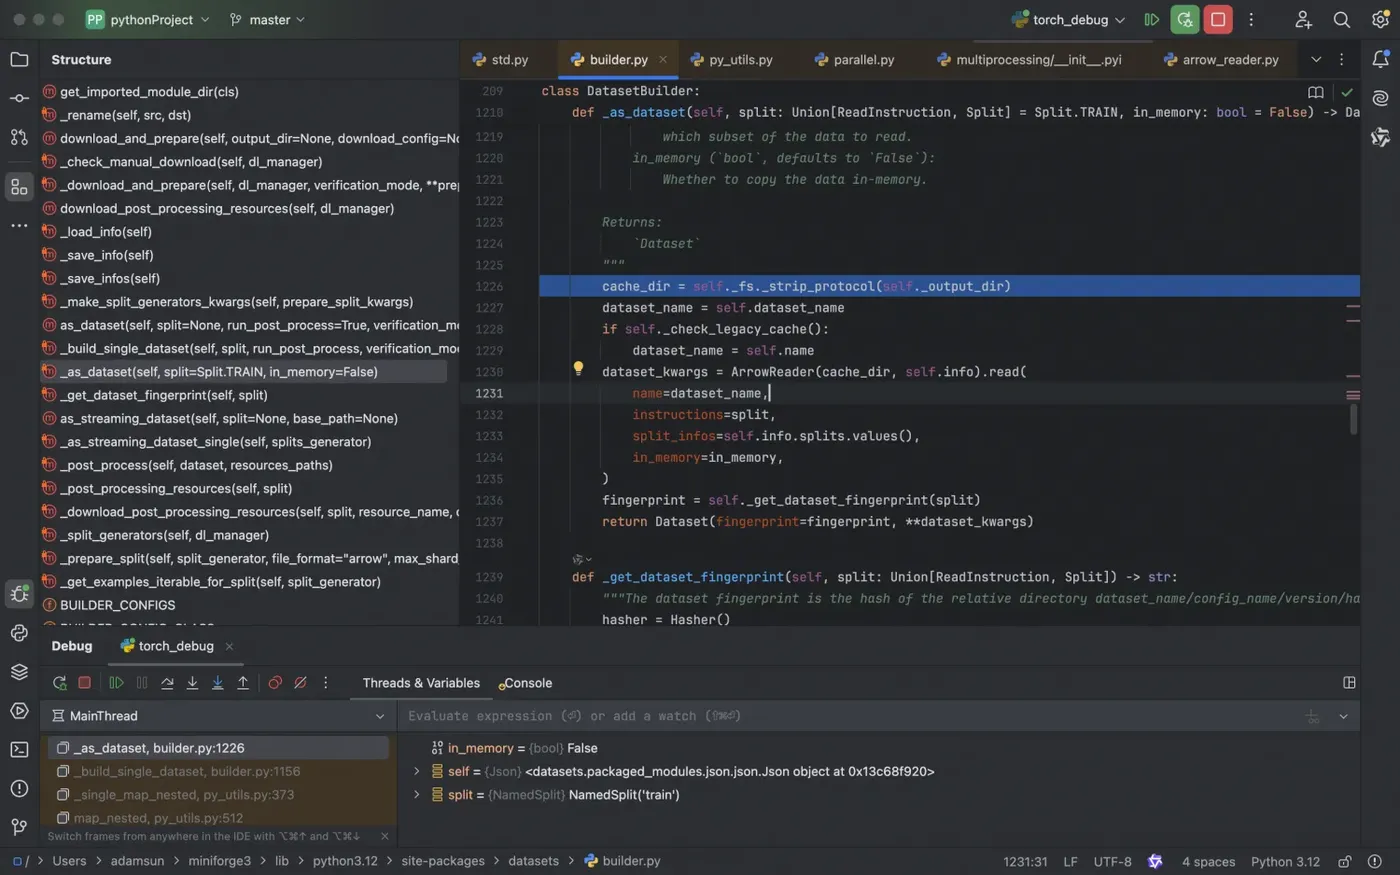Click Step Out in debug toolbar

[243, 683]
